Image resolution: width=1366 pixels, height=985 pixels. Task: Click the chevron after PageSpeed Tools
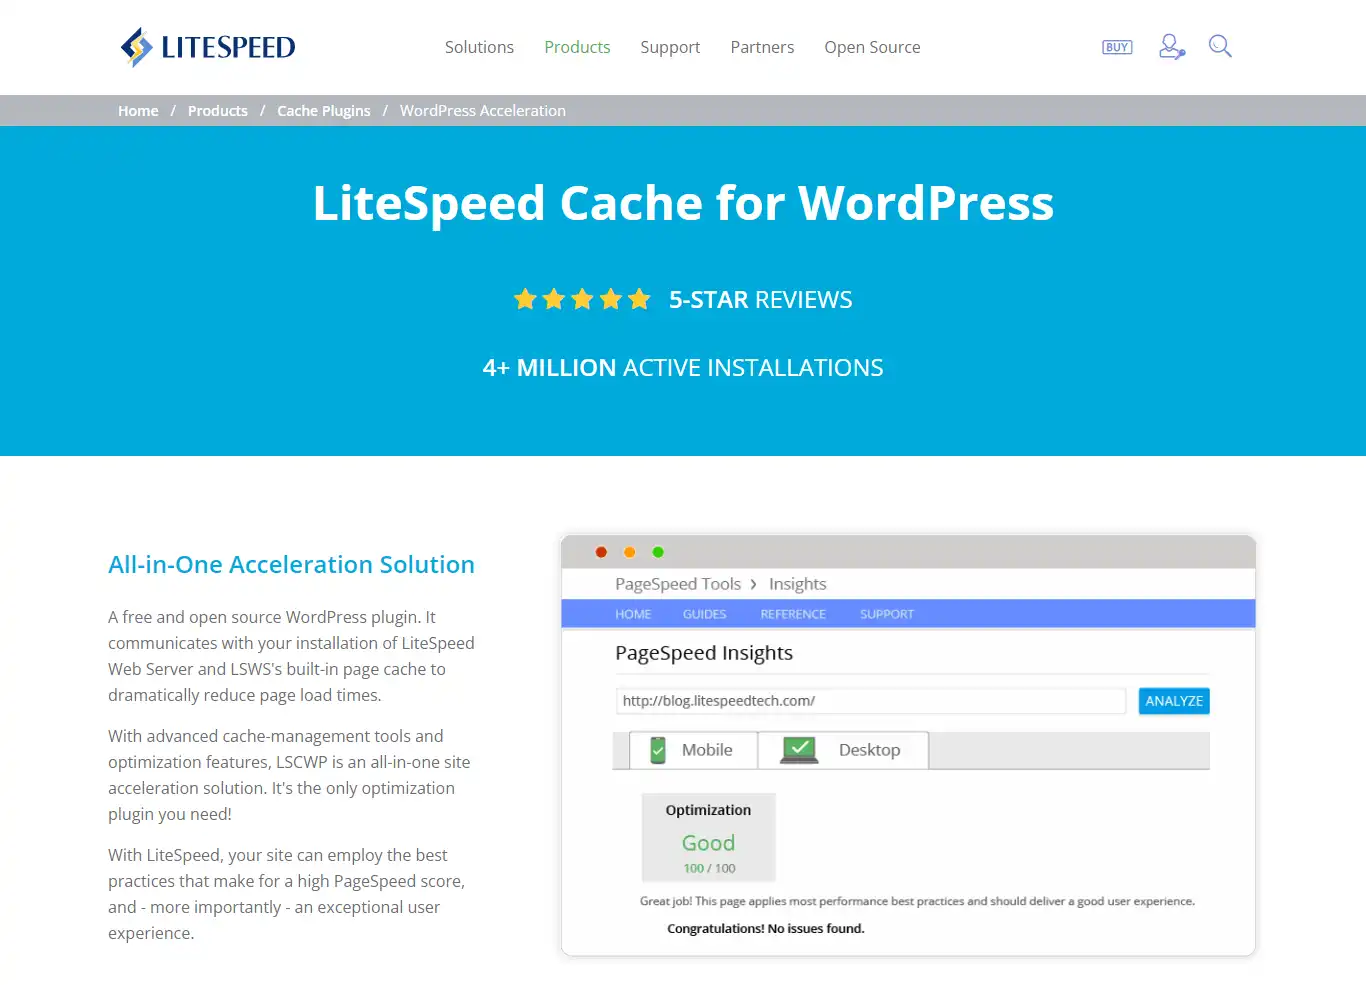tap(754, 584)
